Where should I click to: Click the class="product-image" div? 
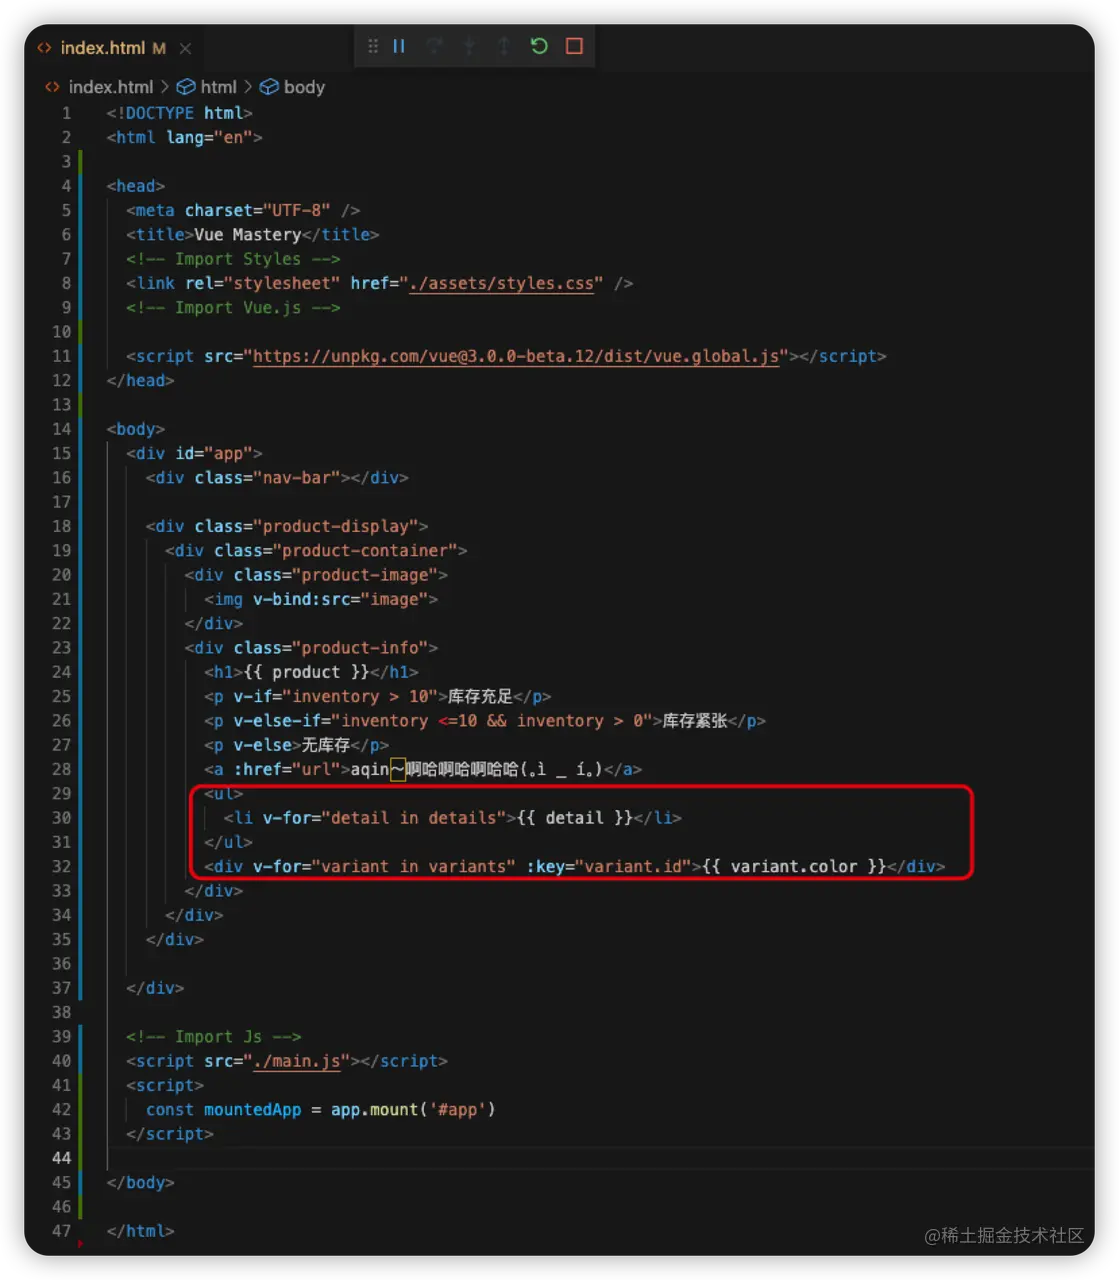(316, 575)
